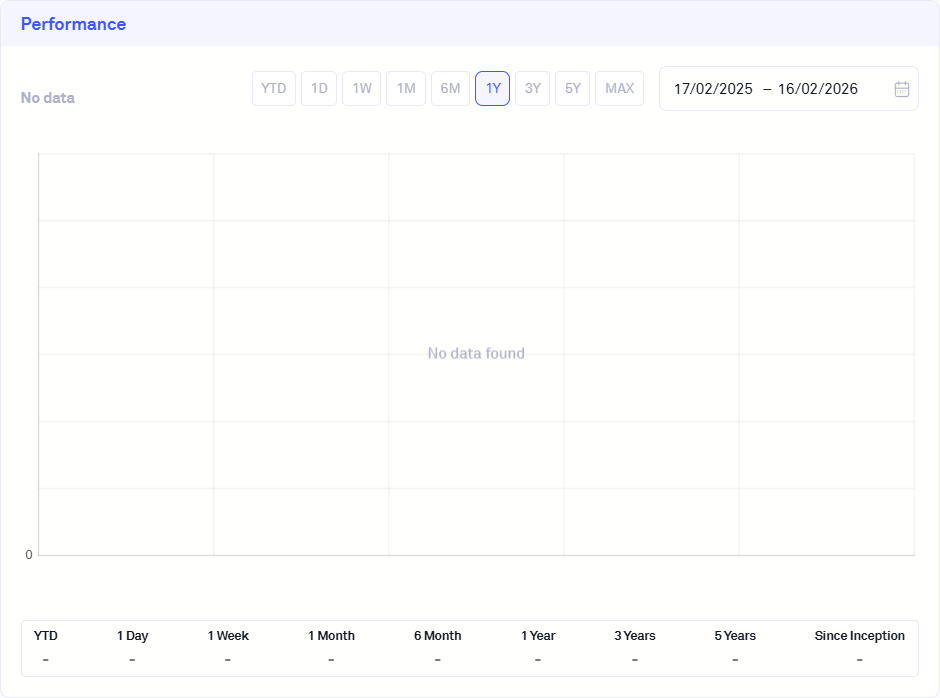Click the 6 Month summary column
The image size is (940, 698).
tap(437, 647)
